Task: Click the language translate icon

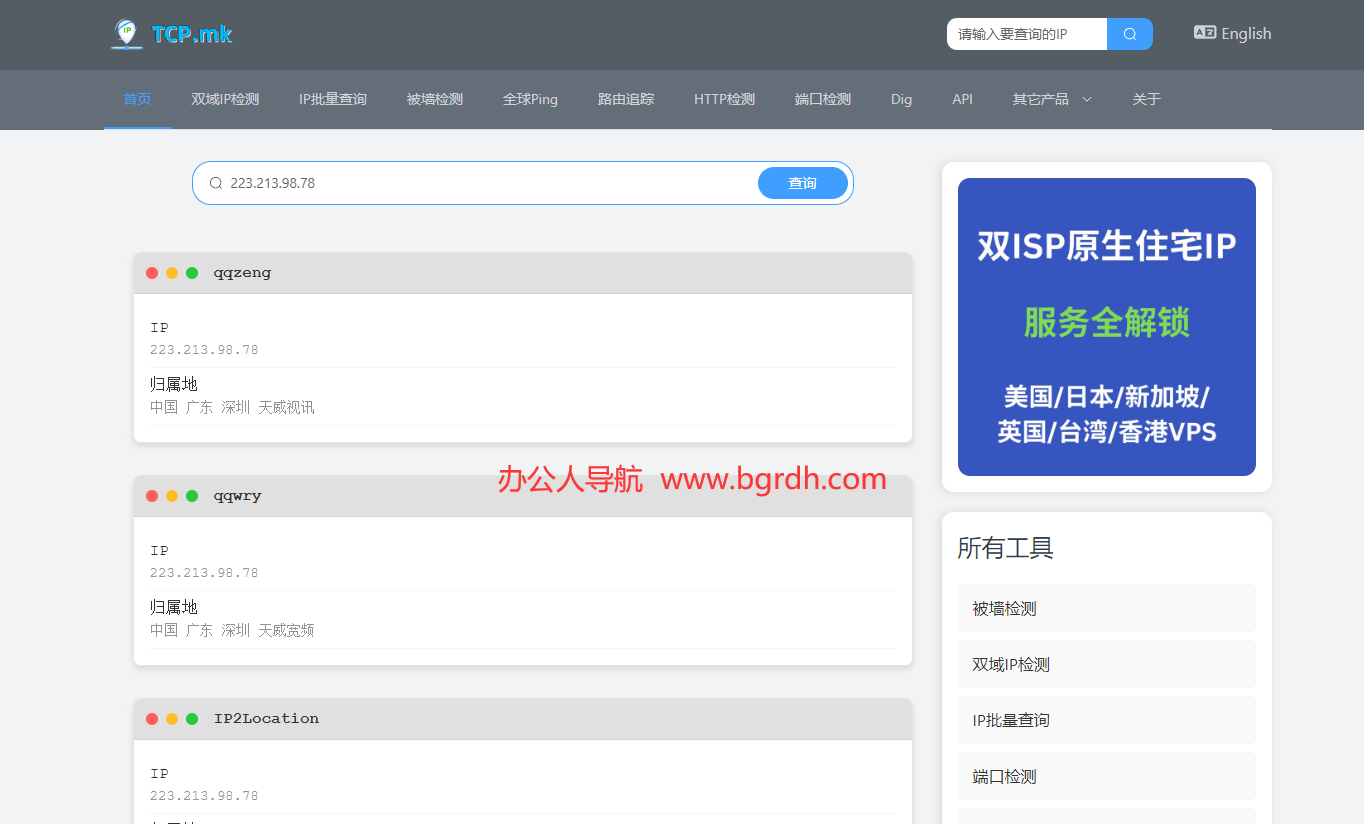Action: click(x=1204, y=33)
